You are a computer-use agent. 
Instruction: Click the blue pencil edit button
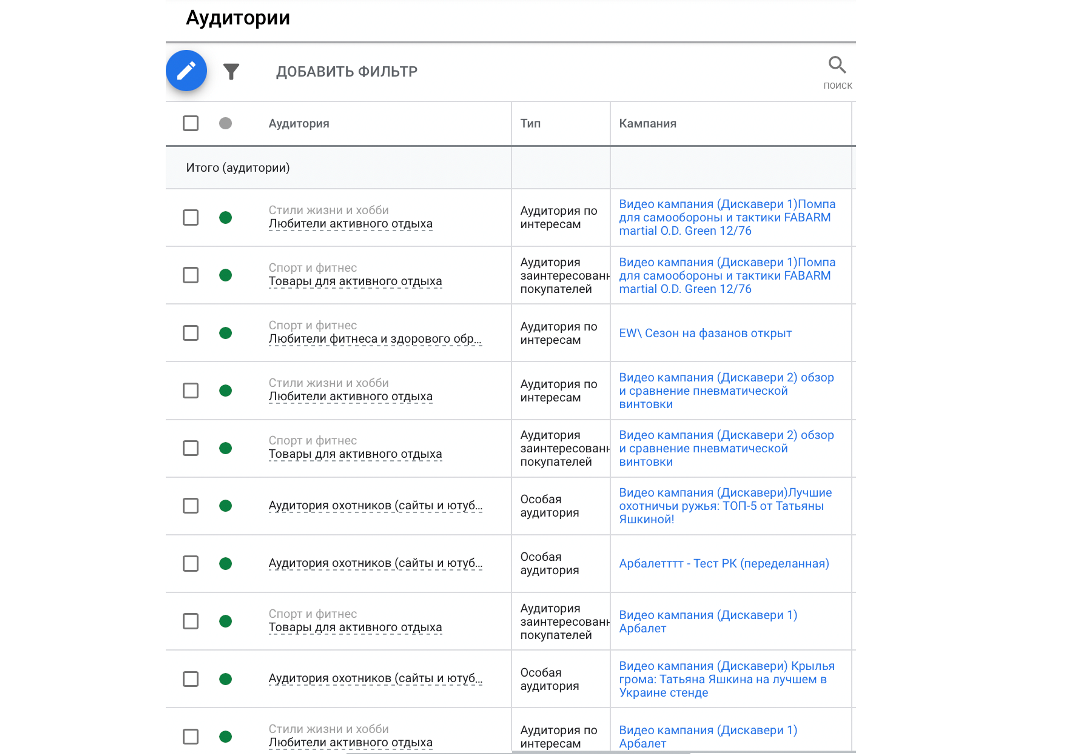click(x=186, y=70)
